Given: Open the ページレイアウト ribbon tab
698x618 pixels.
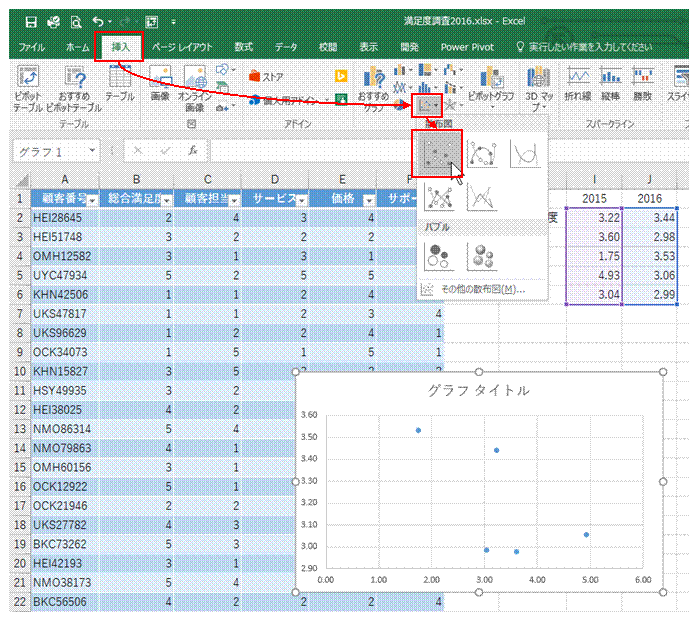Looking at the screenshot, I should tap(181, 46).
